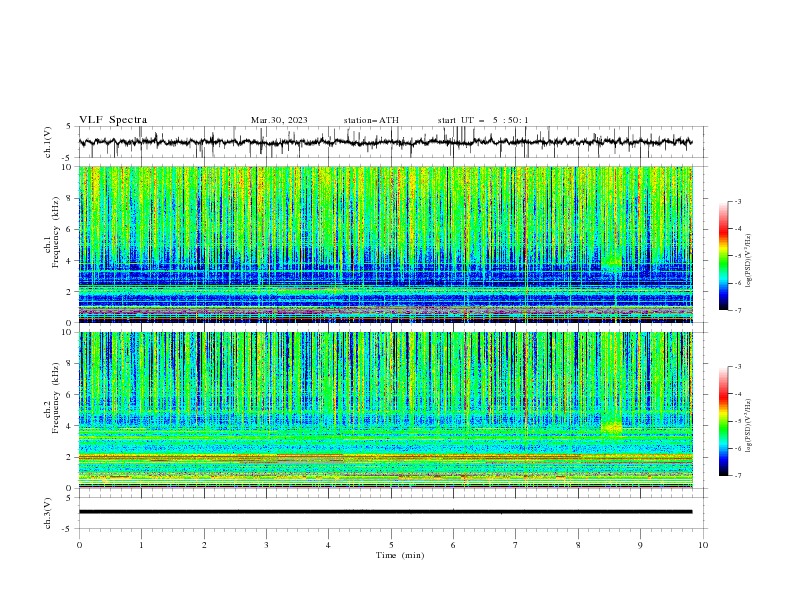
Task: Click the "5" tick on ch.1(V) axis
Action: pos(69,127)
